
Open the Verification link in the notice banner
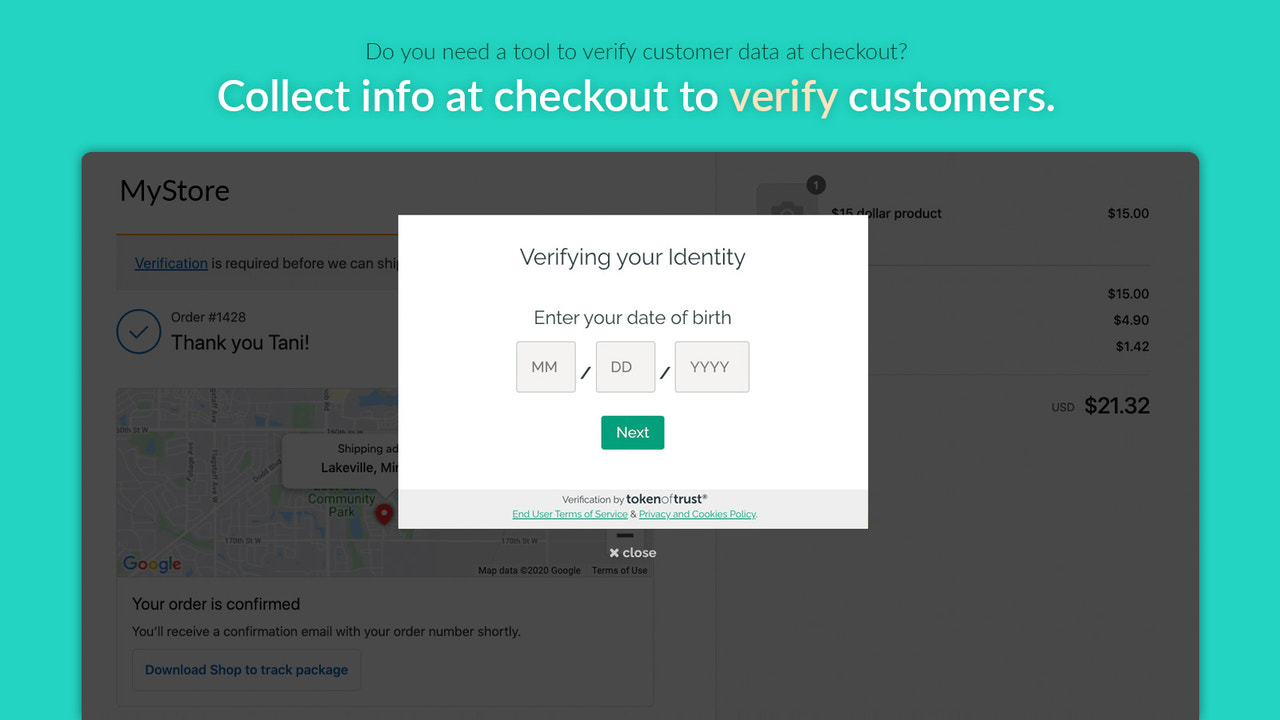(x=170, y=263)
